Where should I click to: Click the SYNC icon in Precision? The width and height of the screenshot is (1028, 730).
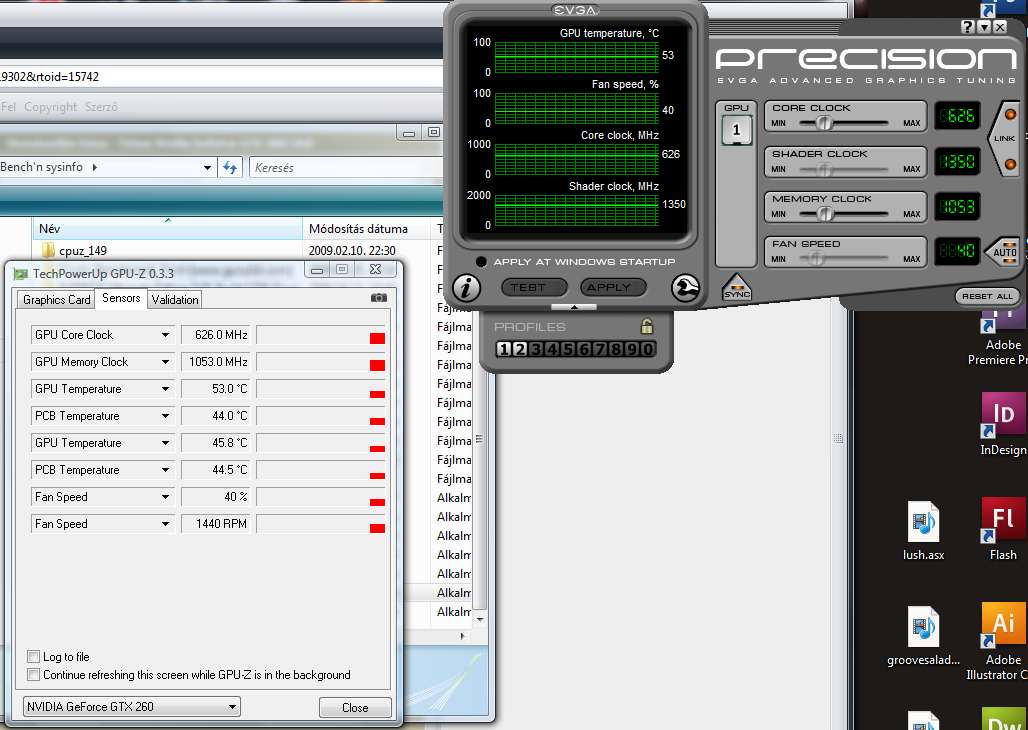pyautogui.click(x=737, y=289)
